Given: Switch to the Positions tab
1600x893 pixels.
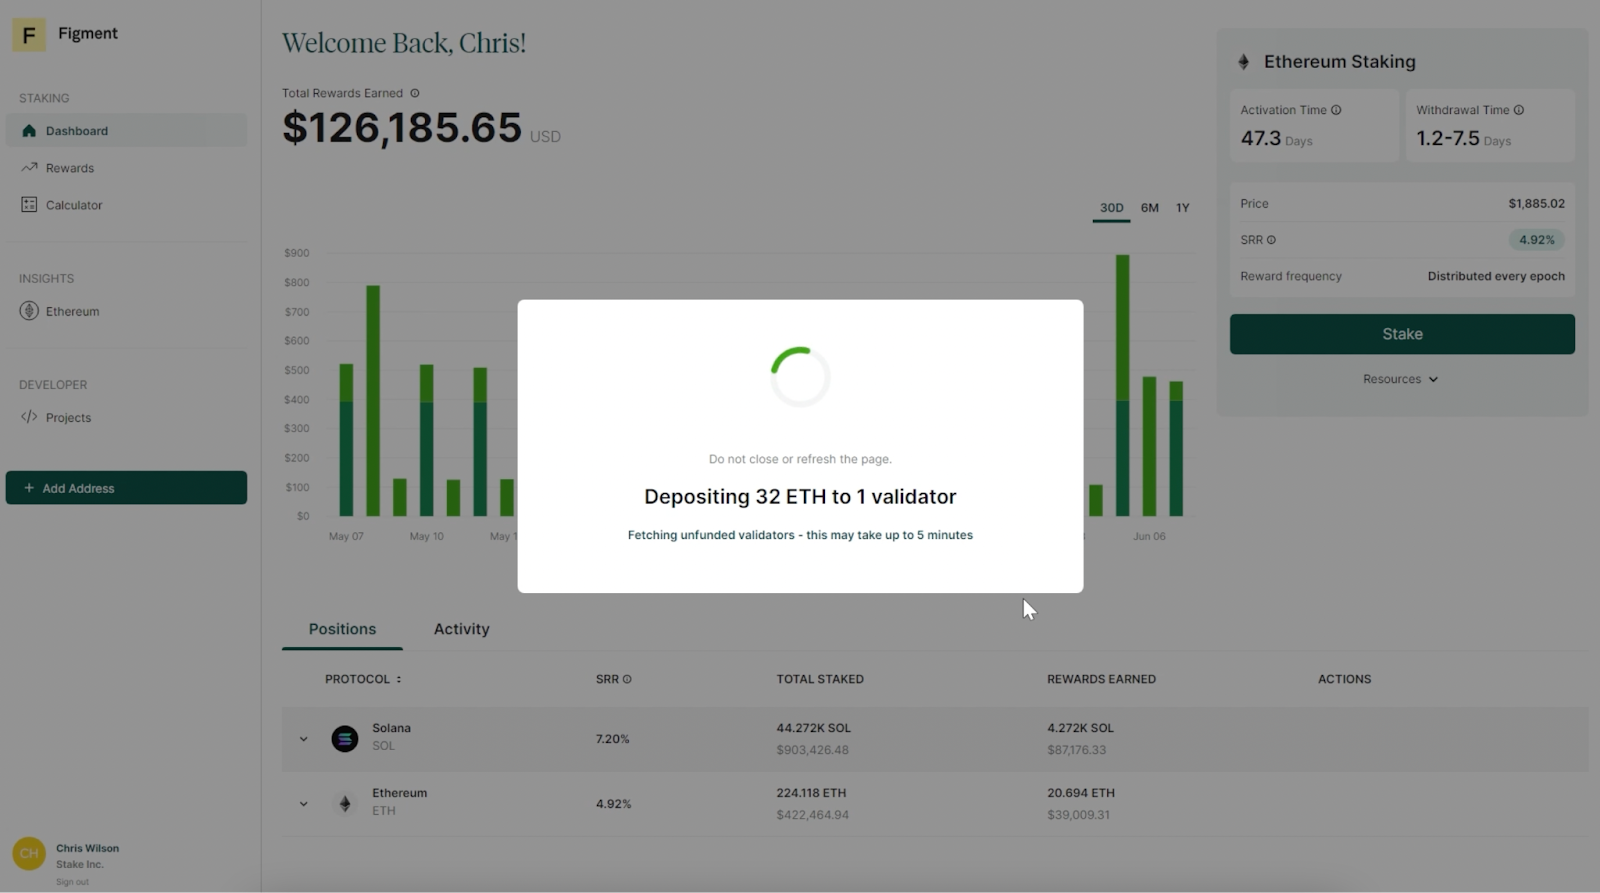Looking at the screenshot, I should (x=342, y=629).
